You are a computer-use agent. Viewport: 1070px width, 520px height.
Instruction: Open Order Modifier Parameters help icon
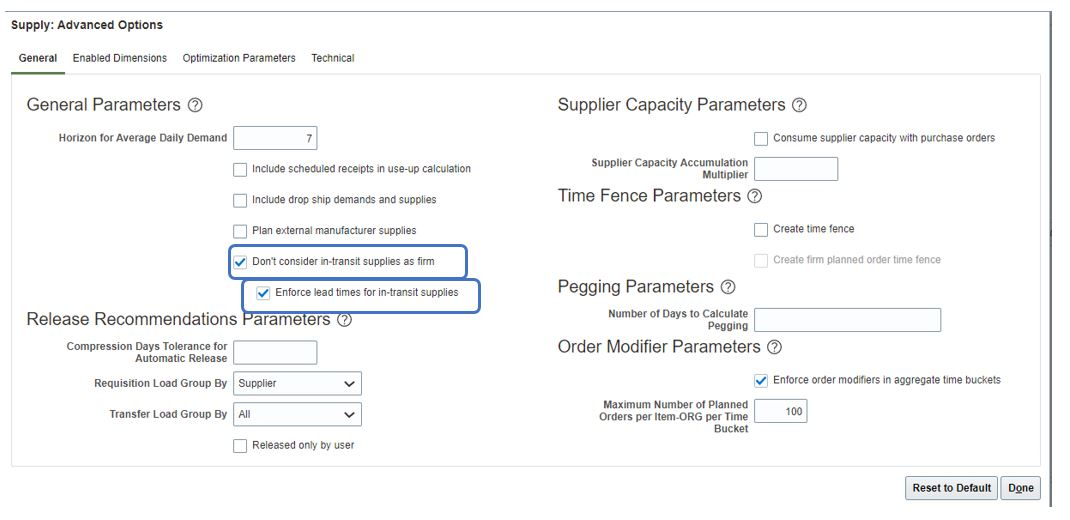[x=774, y=347]
